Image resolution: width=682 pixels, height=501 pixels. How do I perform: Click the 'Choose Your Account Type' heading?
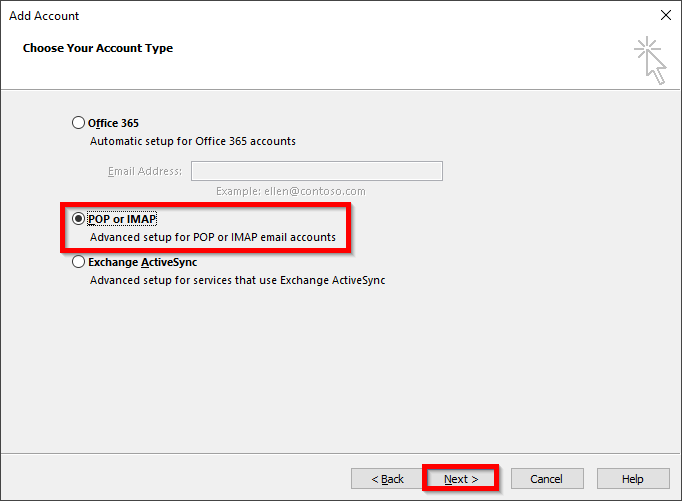[x=98, y=48]
